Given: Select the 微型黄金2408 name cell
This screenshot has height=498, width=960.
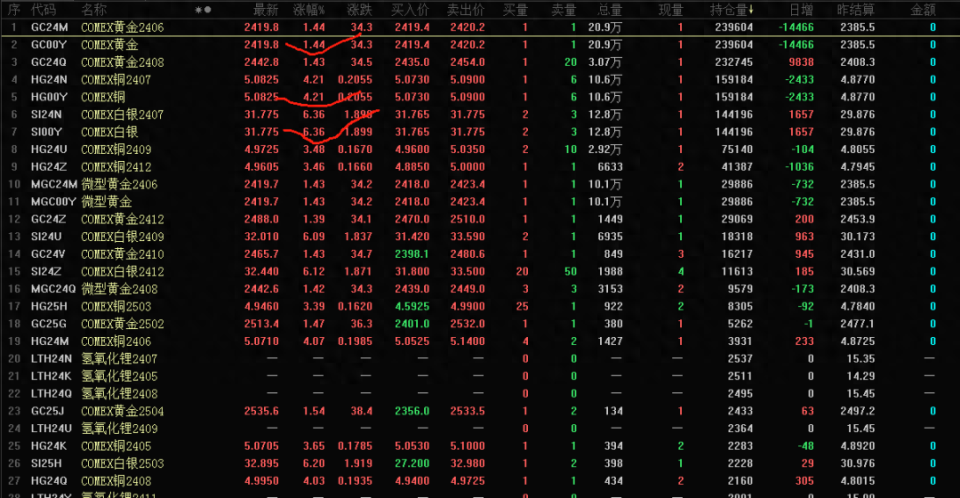Looking at the screenshot, I should [x=119, y=289].
